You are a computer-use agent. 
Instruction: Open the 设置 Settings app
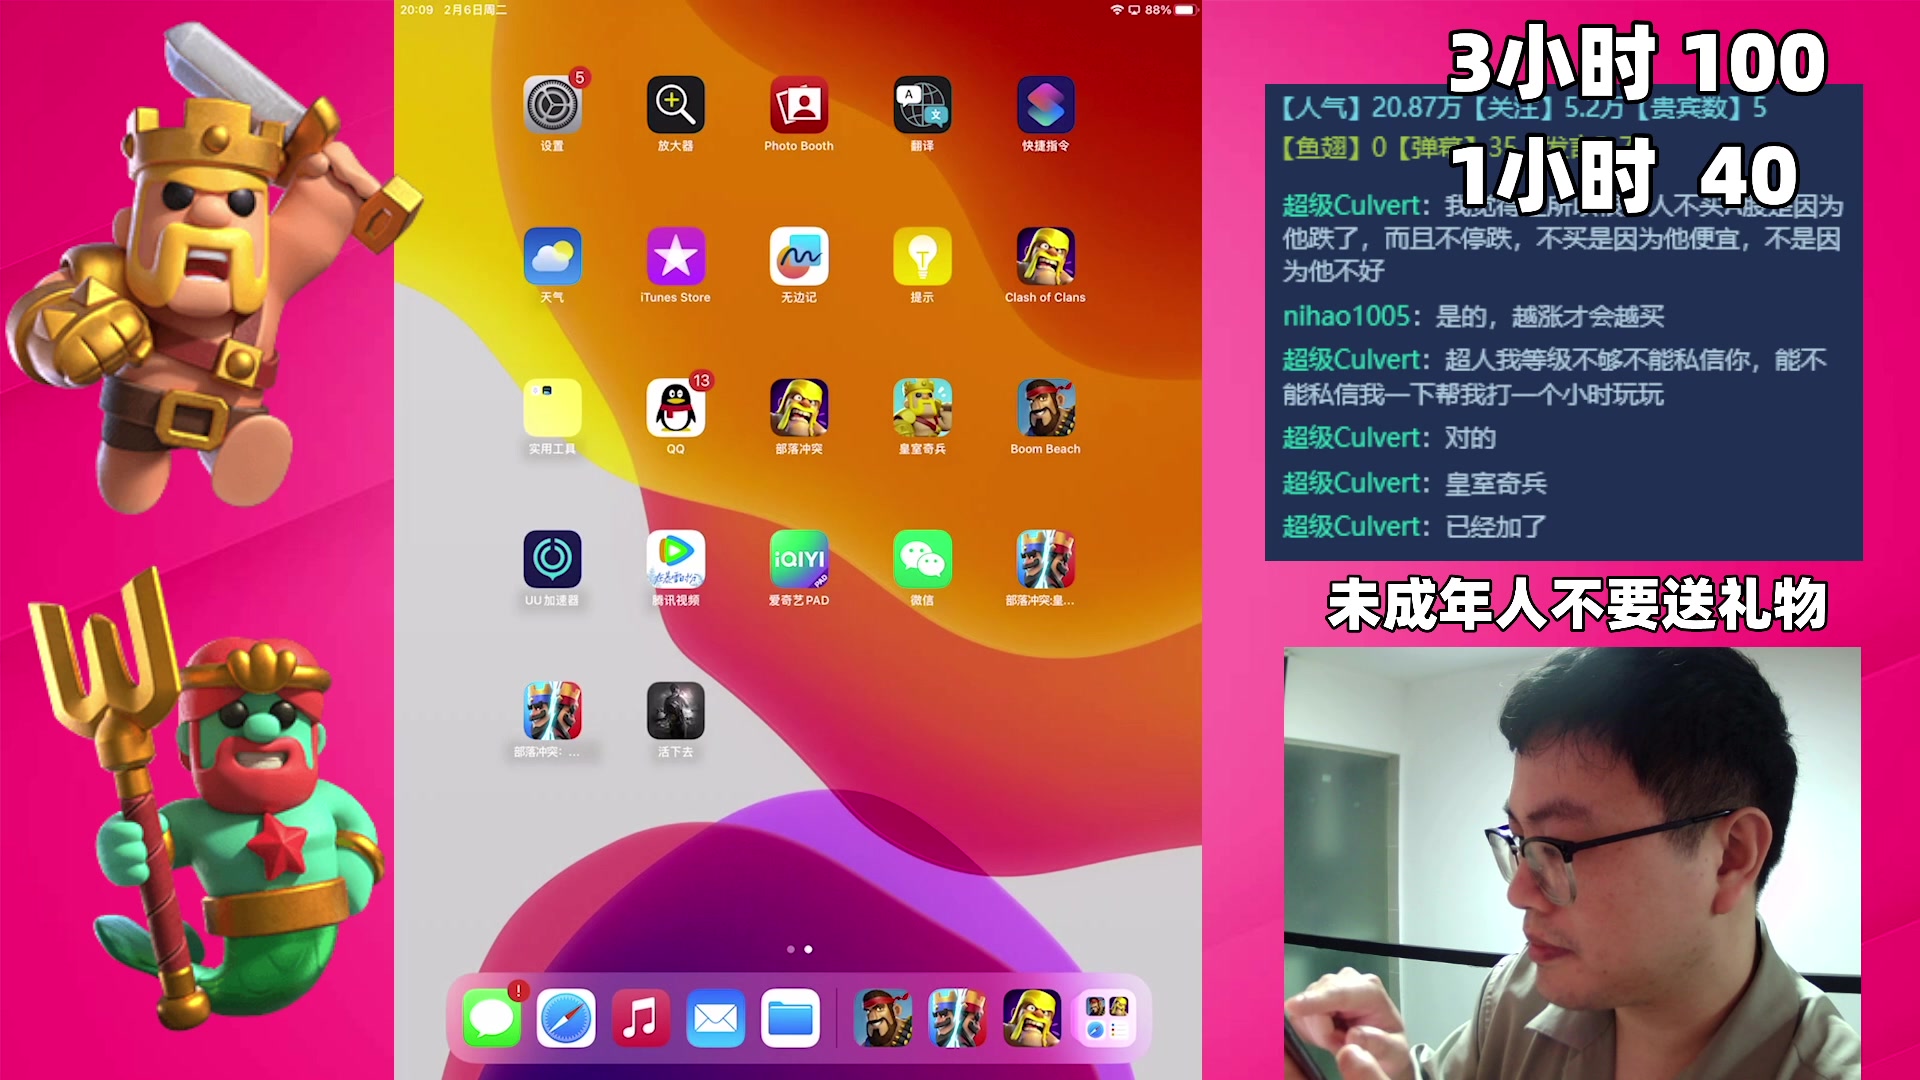(552, 105)
